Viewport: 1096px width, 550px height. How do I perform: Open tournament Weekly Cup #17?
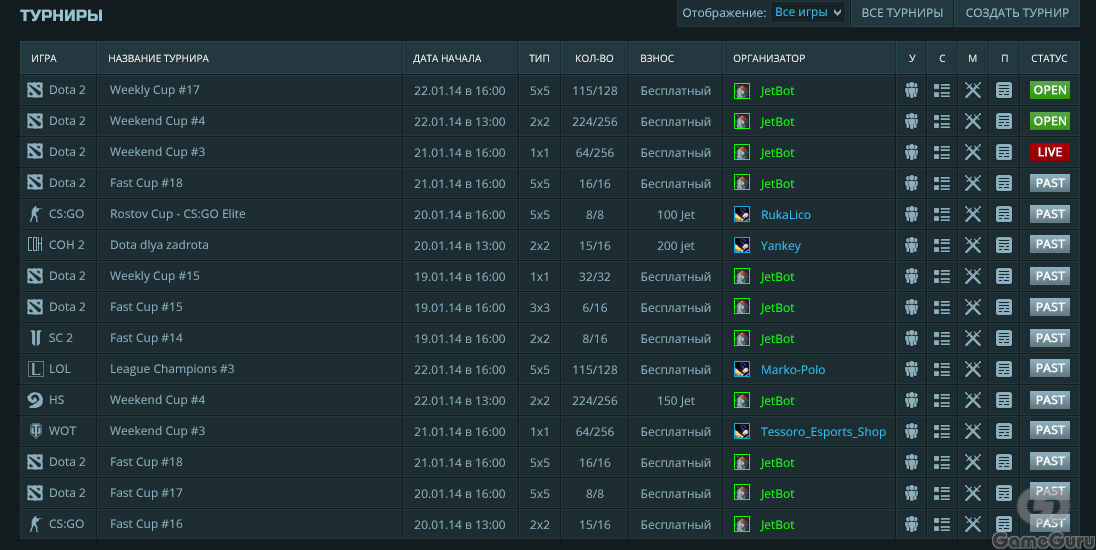(x=154, y=90)
